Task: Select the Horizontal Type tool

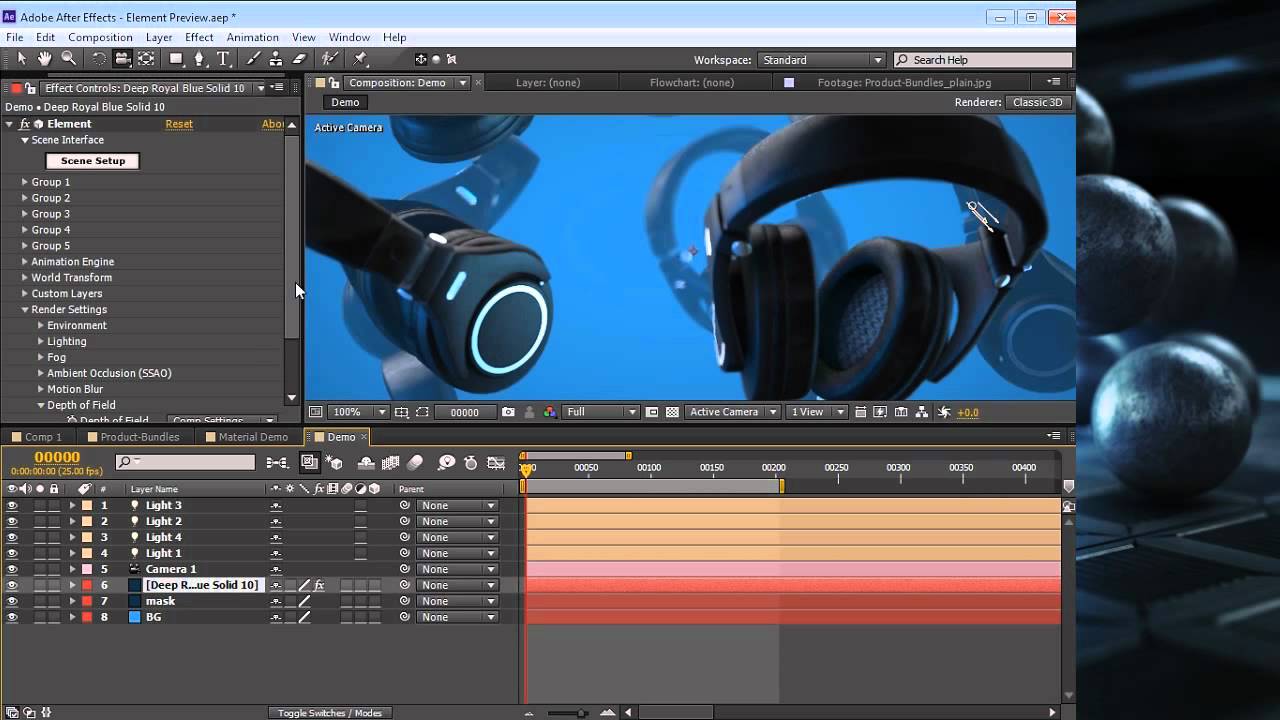Action: pos(223,59)
